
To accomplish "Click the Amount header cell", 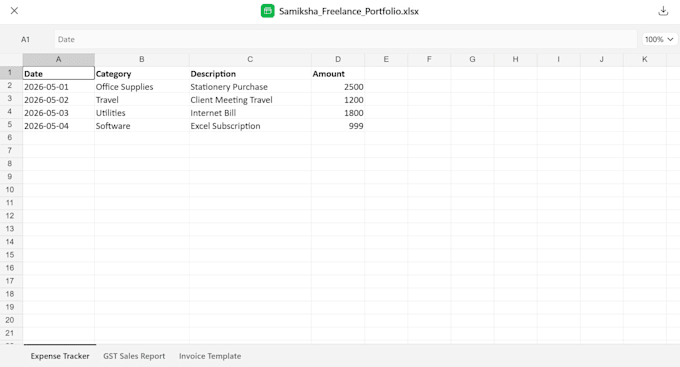I will [338, 73].
